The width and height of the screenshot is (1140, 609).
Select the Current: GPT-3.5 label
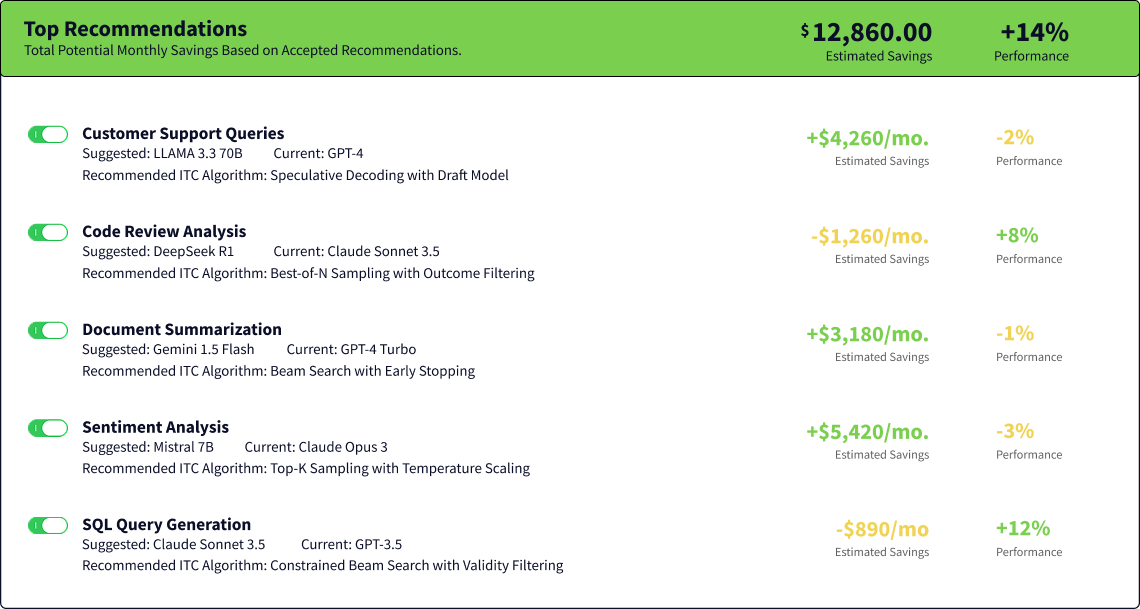pyautogui.click(x=351, y=544)
